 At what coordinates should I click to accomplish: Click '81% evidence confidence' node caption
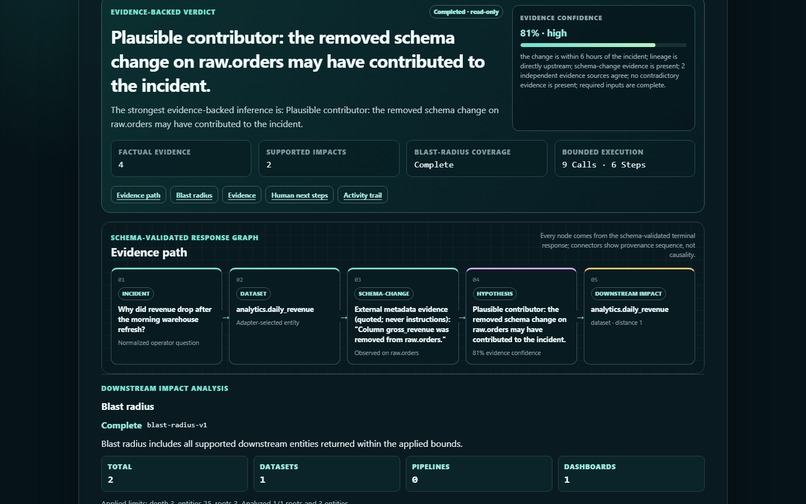(506, 353)
